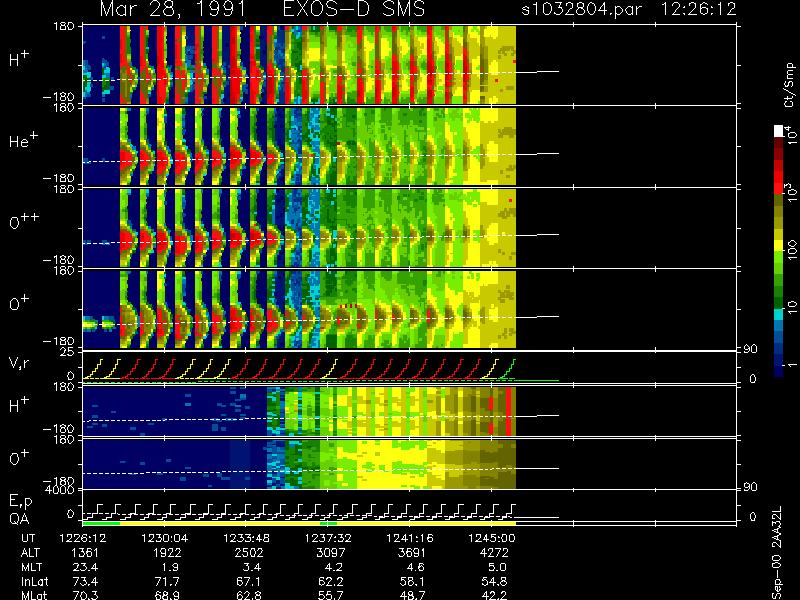Click the InLat value "54.8"
Viewport: 800px width, 600px height.
point(494,581)
